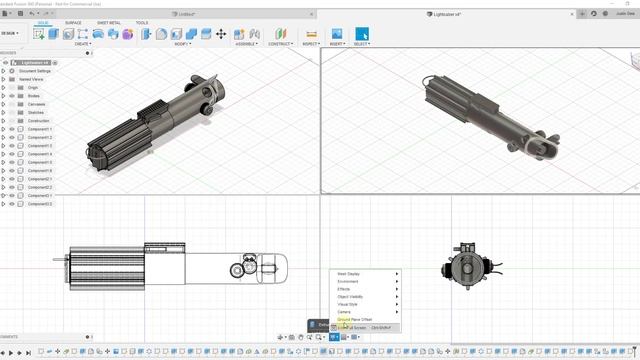Hide Component2:1 with its eye icon
This screenshot has width=640, height=360.
[x=12, y=179]
